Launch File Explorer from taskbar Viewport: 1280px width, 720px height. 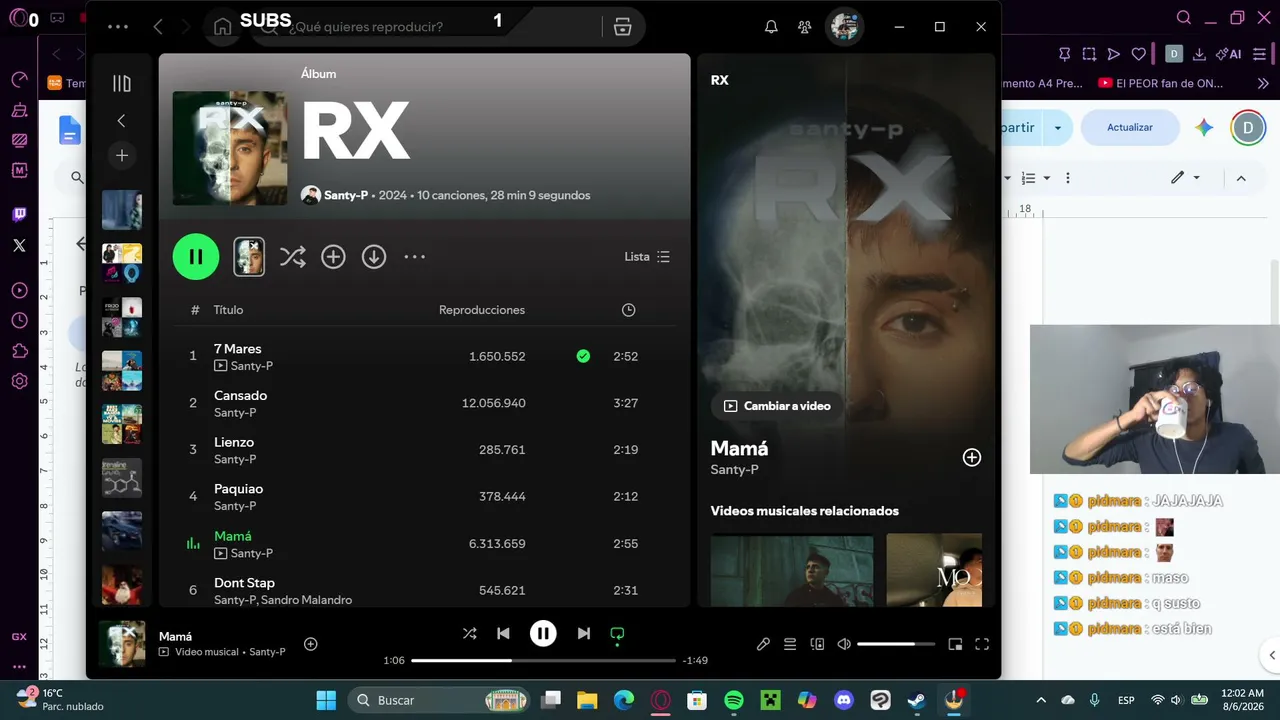click(587, 700)
